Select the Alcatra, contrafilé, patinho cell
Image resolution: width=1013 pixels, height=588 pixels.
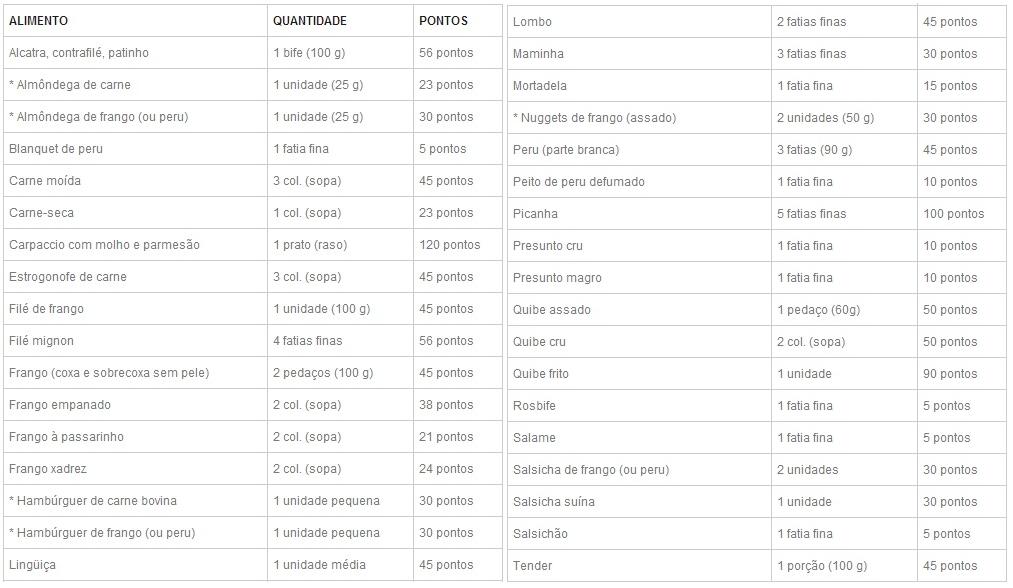coord(78,53)
